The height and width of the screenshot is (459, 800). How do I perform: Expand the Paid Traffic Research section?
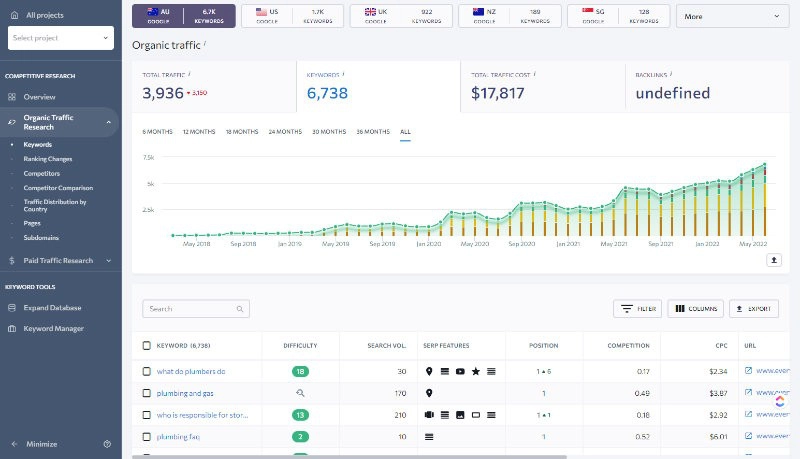click(x=109, y=261)
